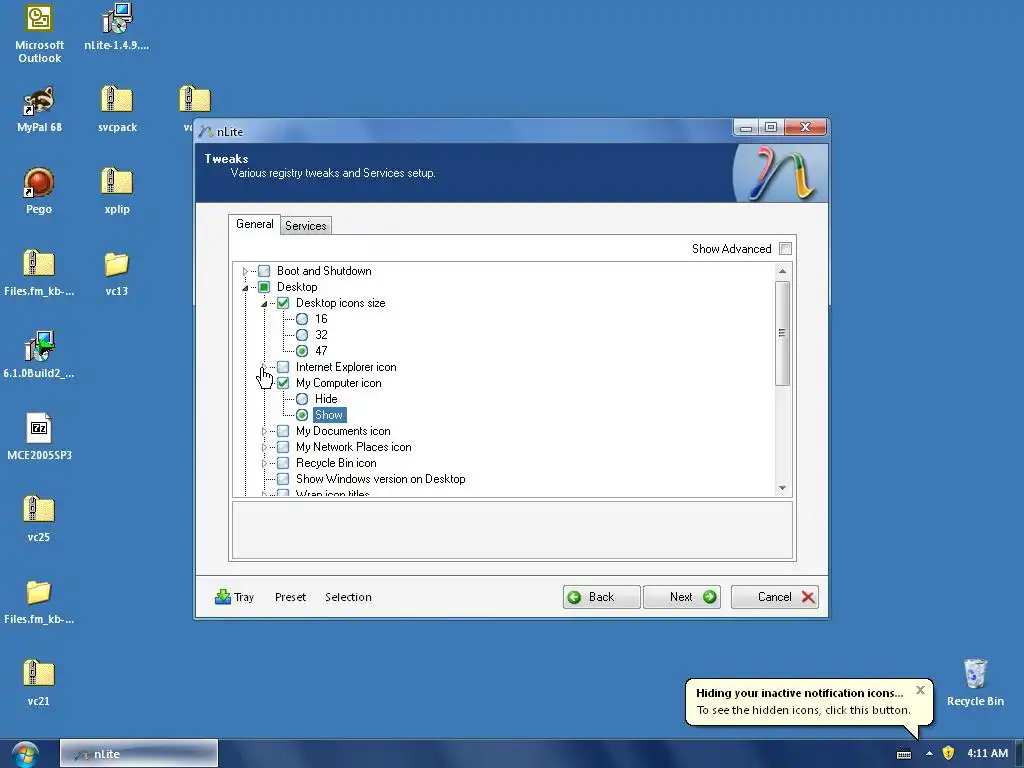The height and width of the screenshot is (768, 1024).
Task: Check the Internet Explorer icon checkbox
Action: pyautogui.click(x=283, y=367)
